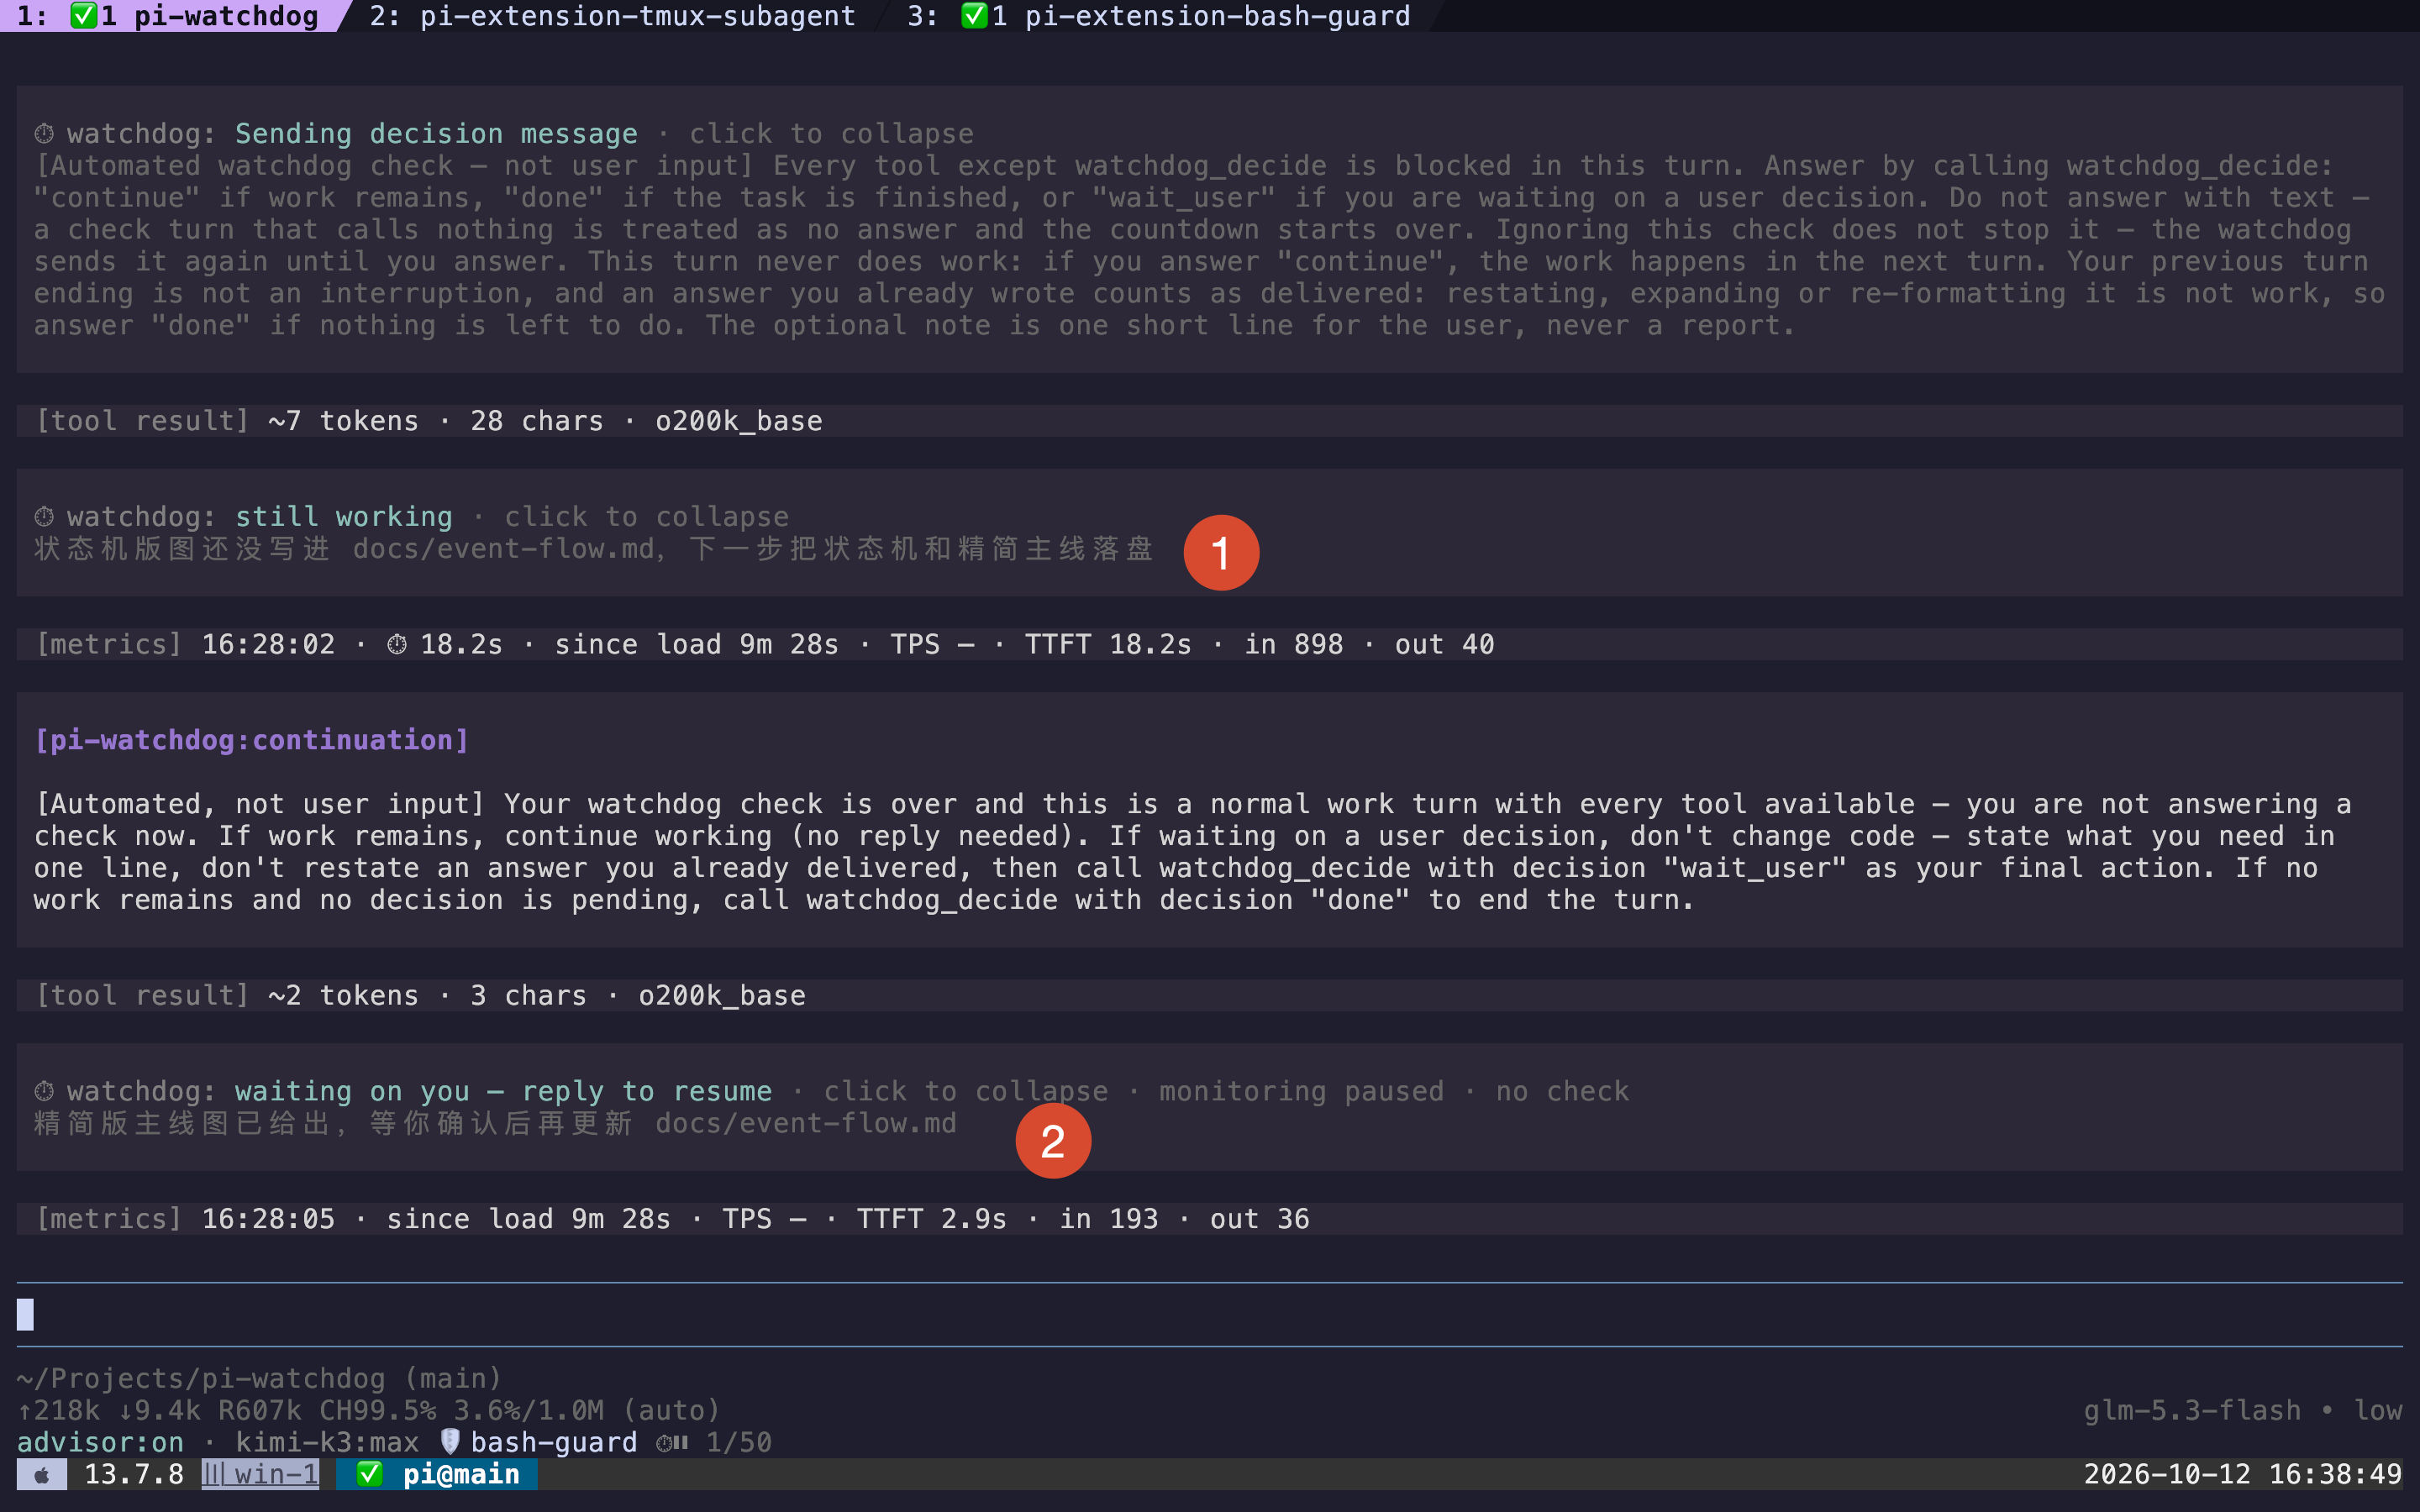Screen dimensions: 2420x1512
Task: Click the bars icon before win-1
Action: click(x=214, y=1474)
